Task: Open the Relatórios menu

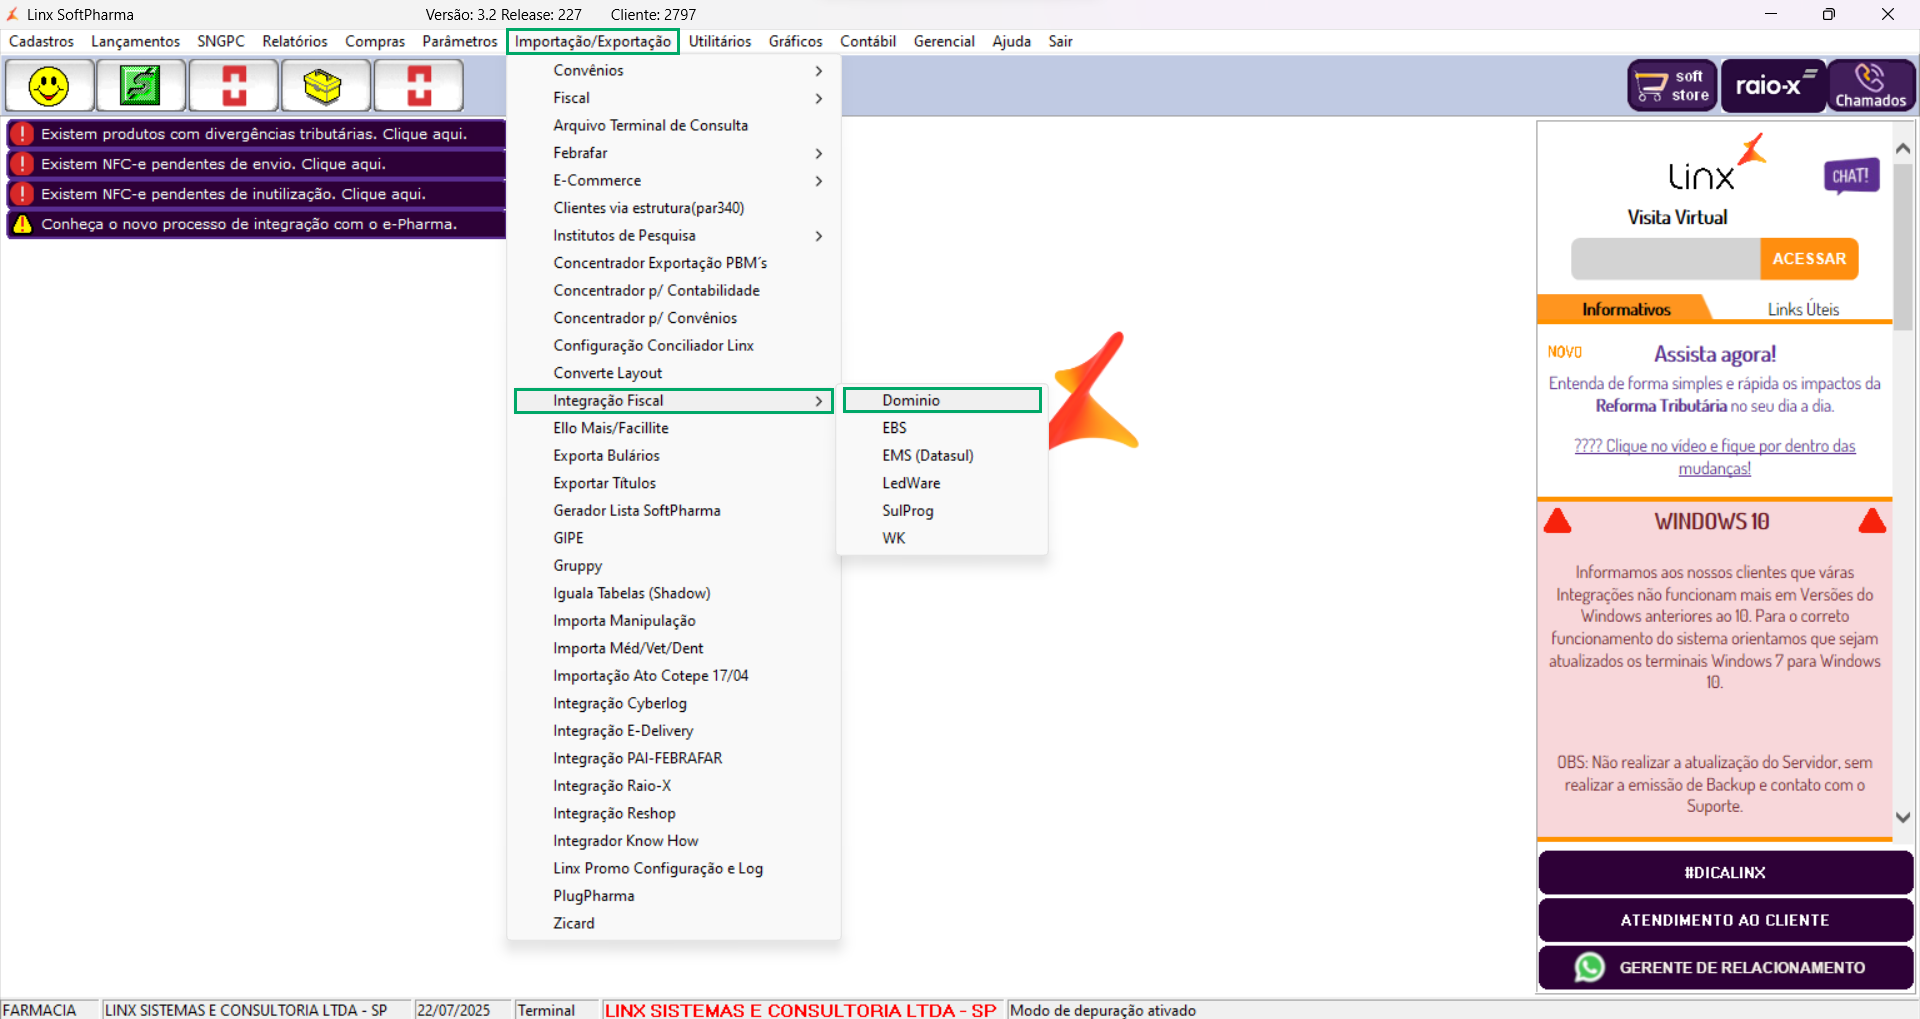Action: [295, 41]
